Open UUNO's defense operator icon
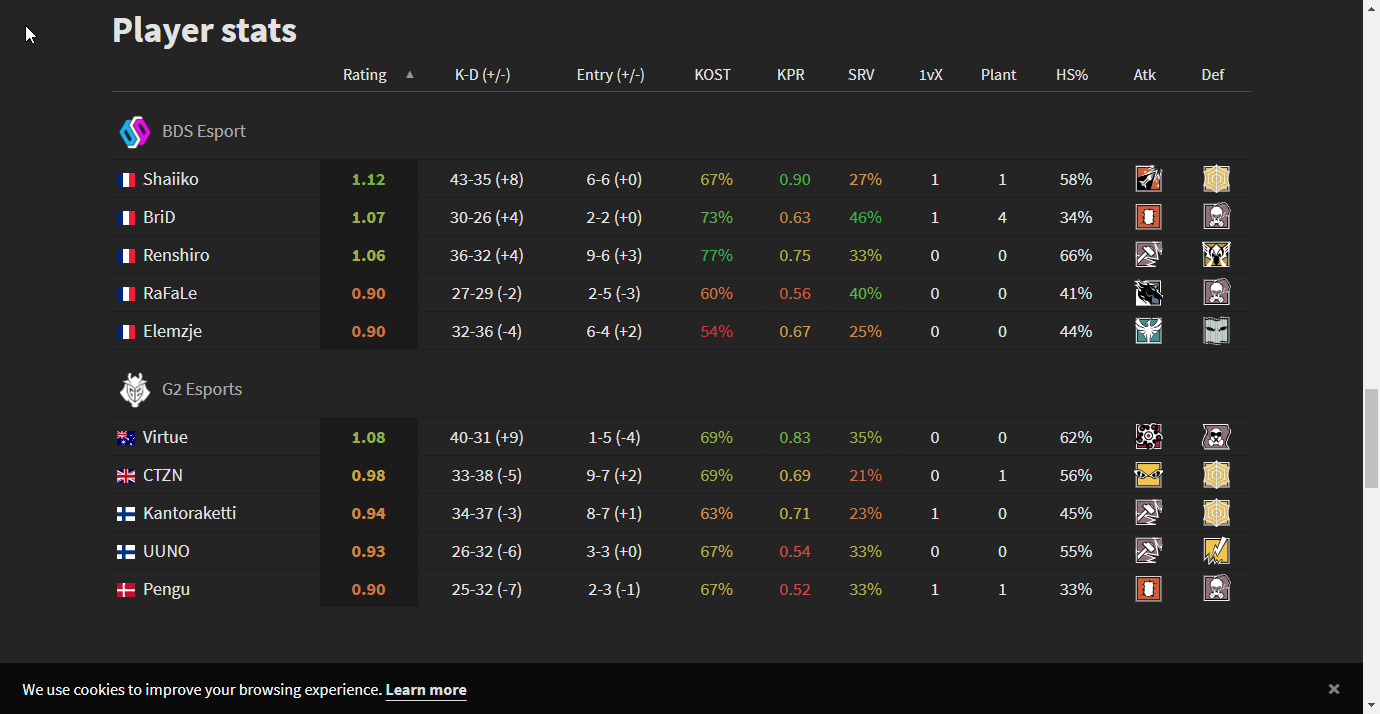Viewport: 1380px width, 714px height. 1216,551
